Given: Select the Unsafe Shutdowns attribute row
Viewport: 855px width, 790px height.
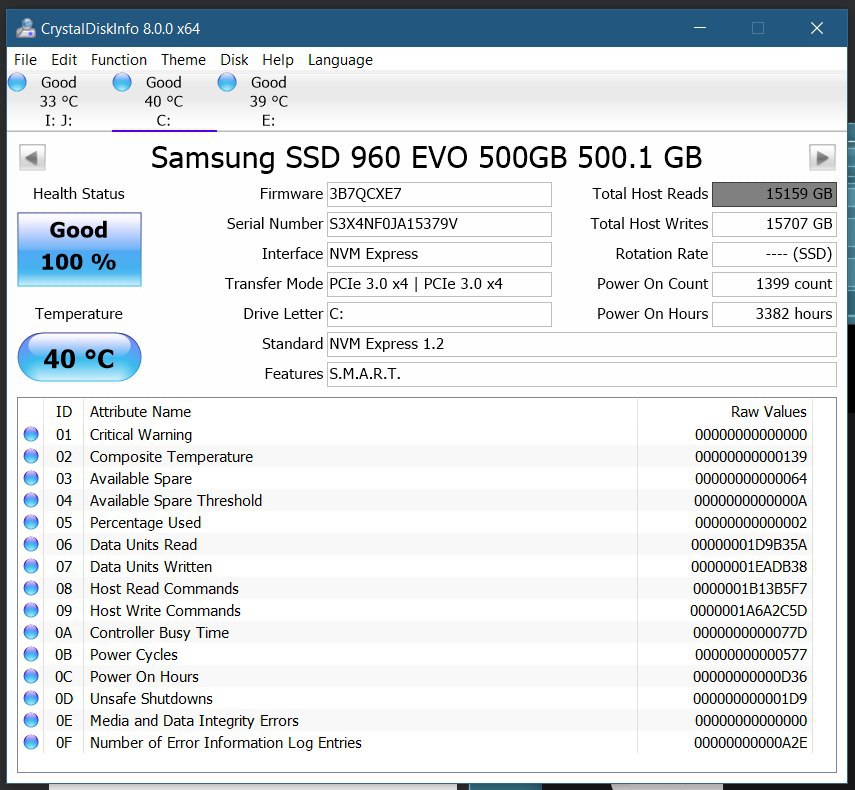Looking at the screenshot, I should pos(416,698).
